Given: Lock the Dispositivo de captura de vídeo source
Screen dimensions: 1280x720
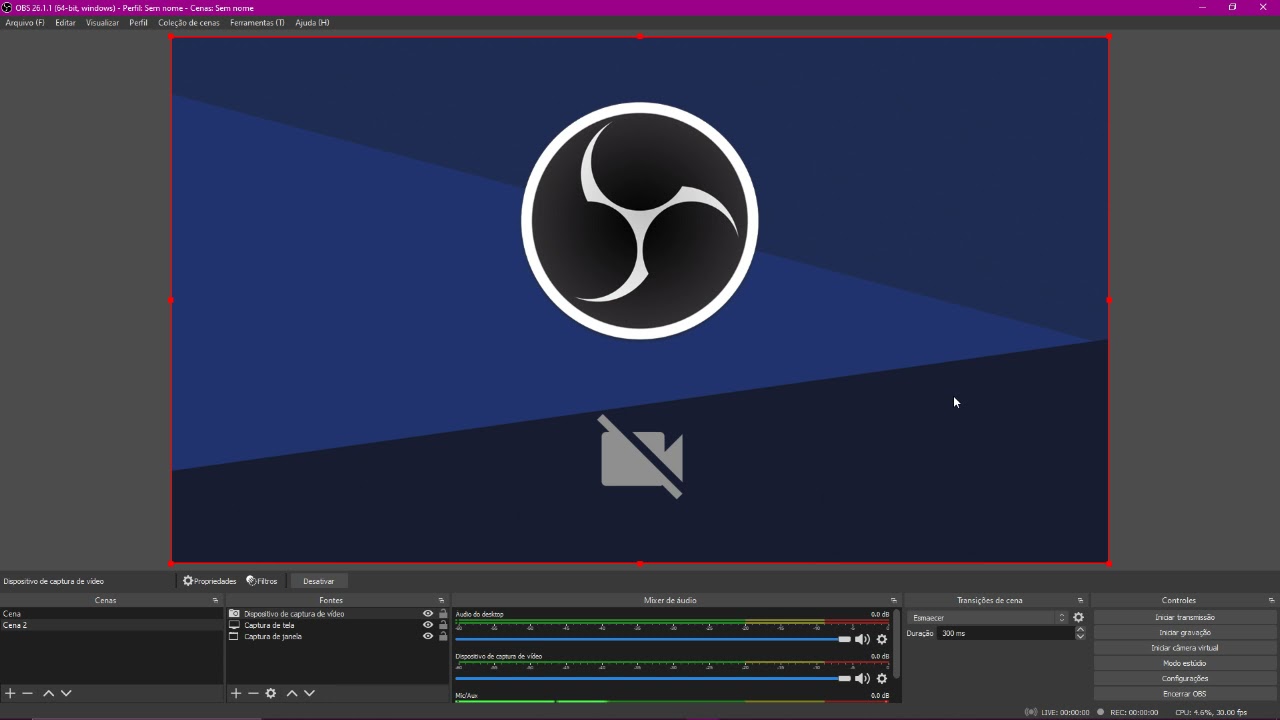Looking at the screenshot, I should coord(443,614).
